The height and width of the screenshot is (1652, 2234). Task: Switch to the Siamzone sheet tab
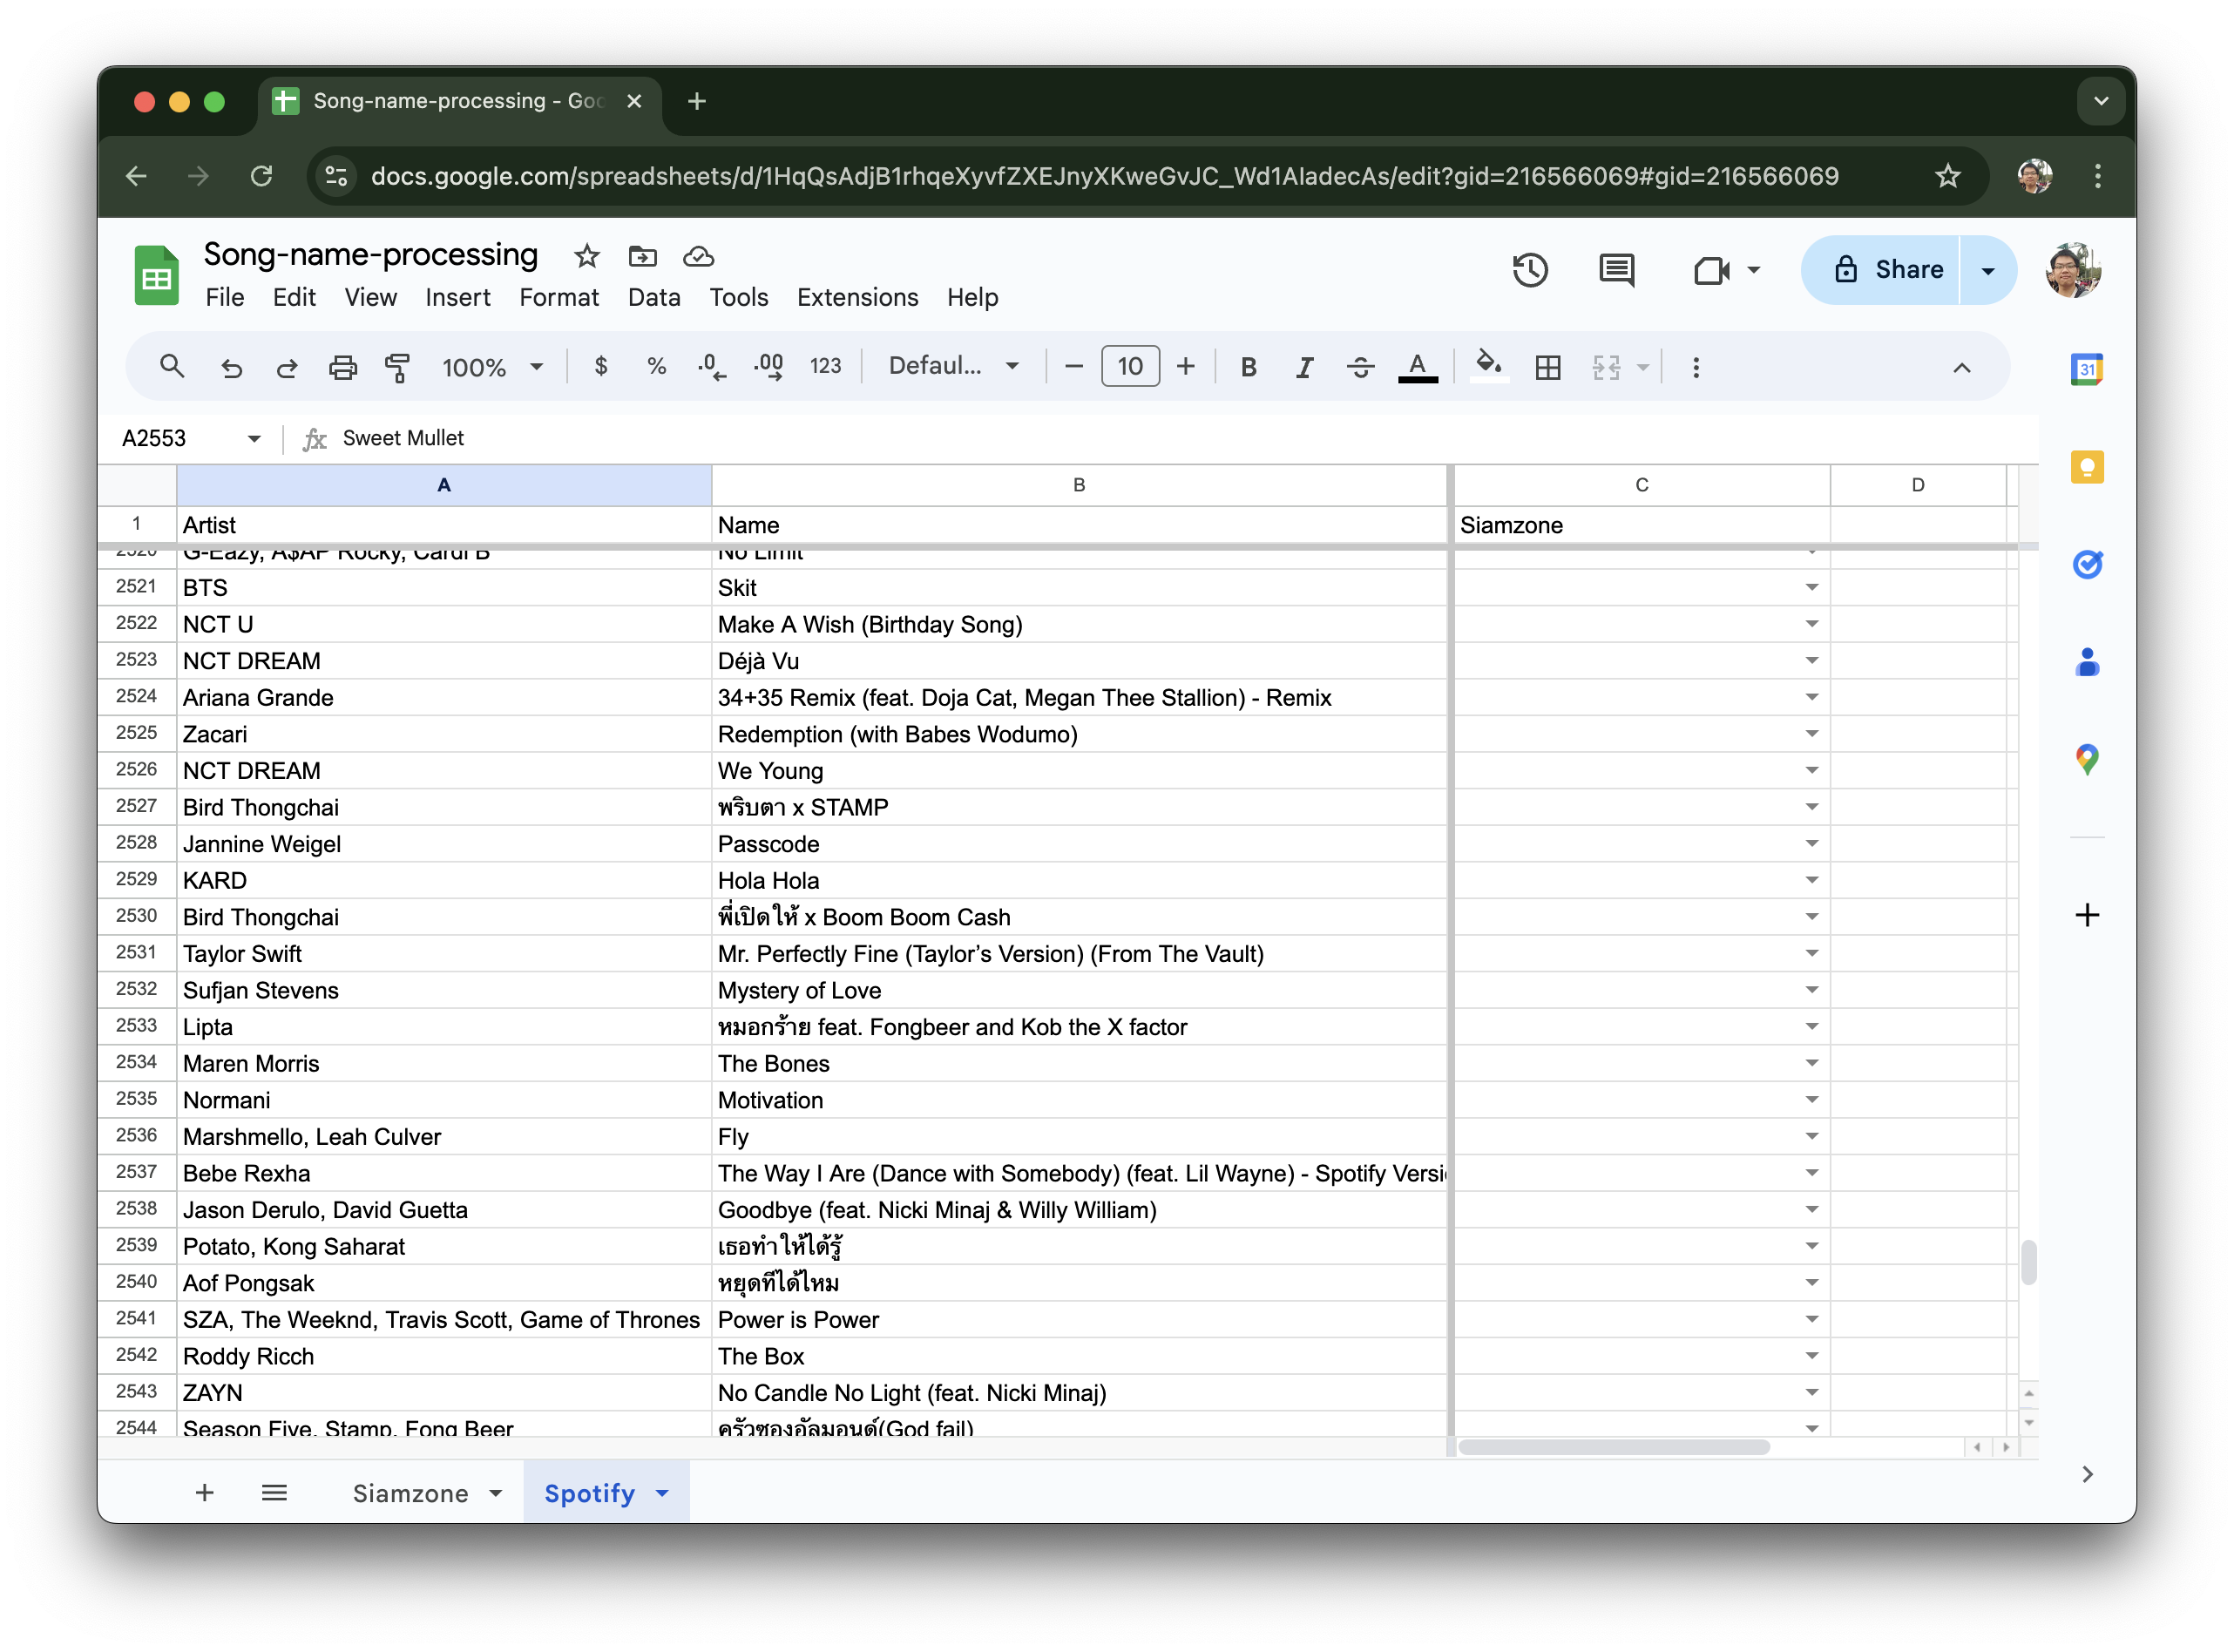[x=410, y=1493]
